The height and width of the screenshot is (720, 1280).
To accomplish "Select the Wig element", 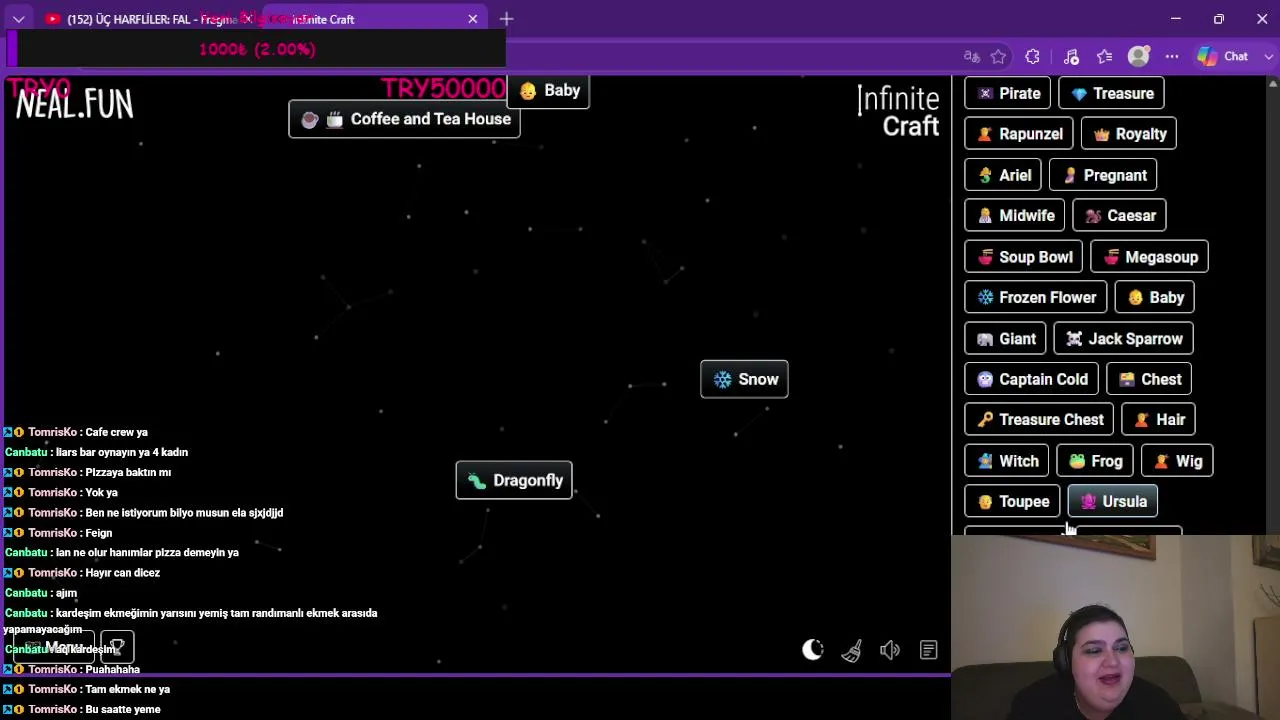I will (x=1177, y=461).
